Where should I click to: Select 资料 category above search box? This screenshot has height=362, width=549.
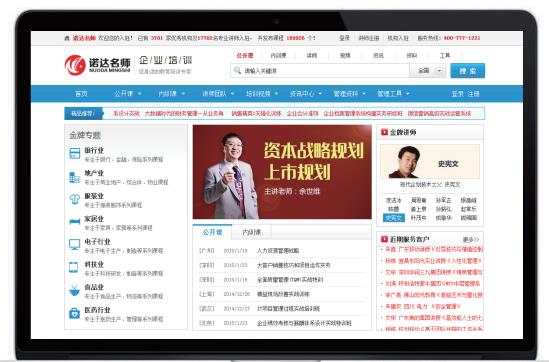[411, 55]
